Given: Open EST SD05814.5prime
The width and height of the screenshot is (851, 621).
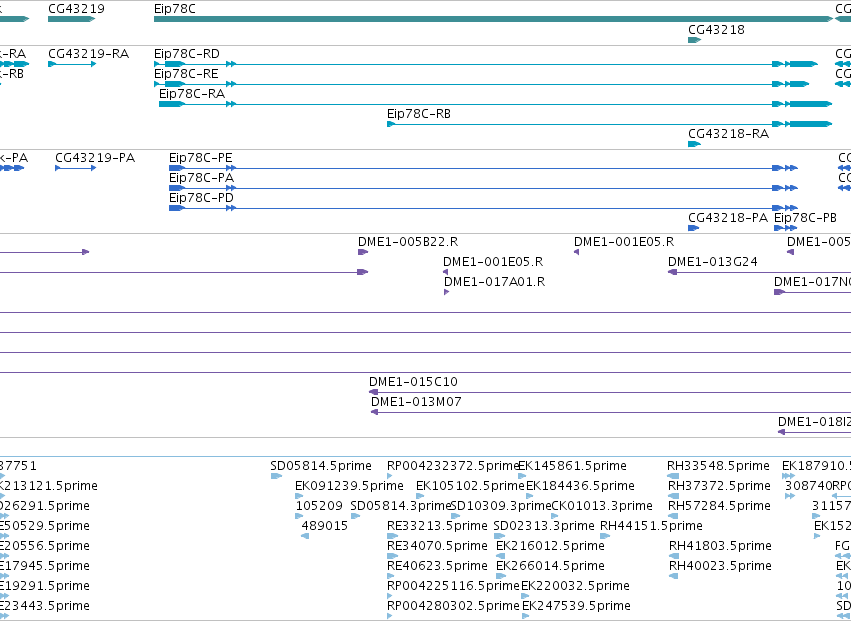Looking at the screenshot, I should click(321, 466).
